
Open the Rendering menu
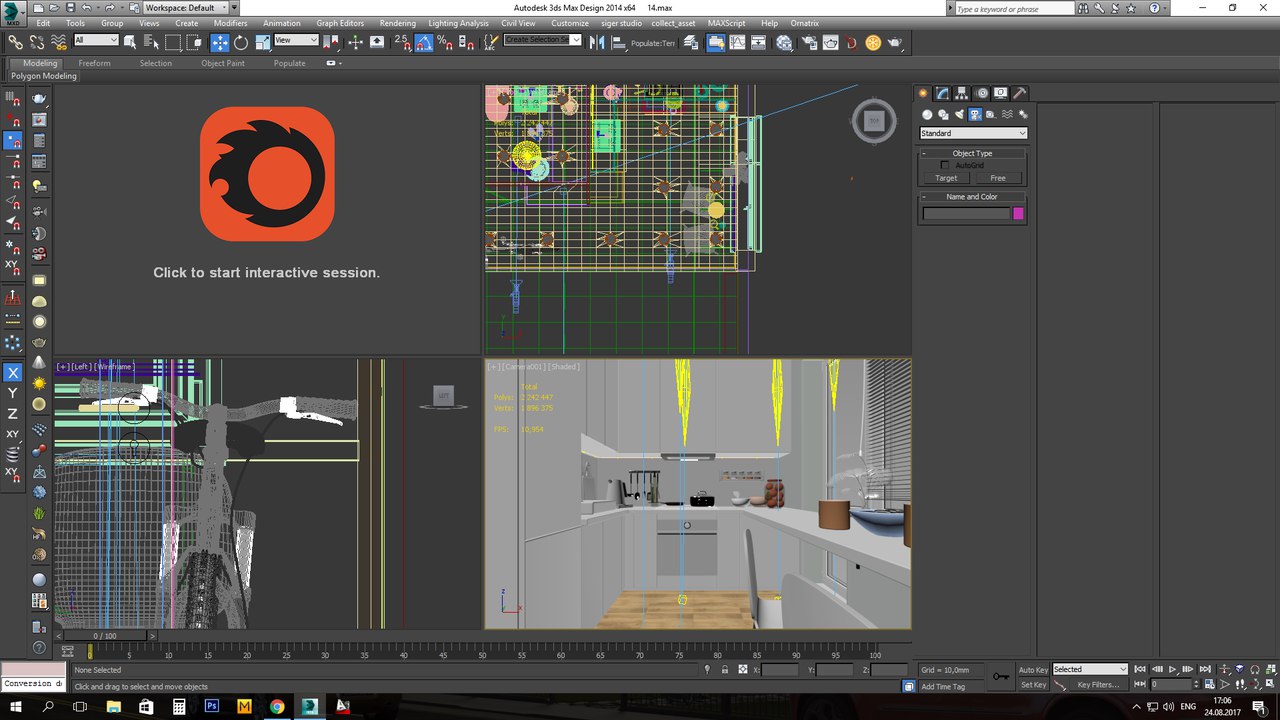[397, 23]
